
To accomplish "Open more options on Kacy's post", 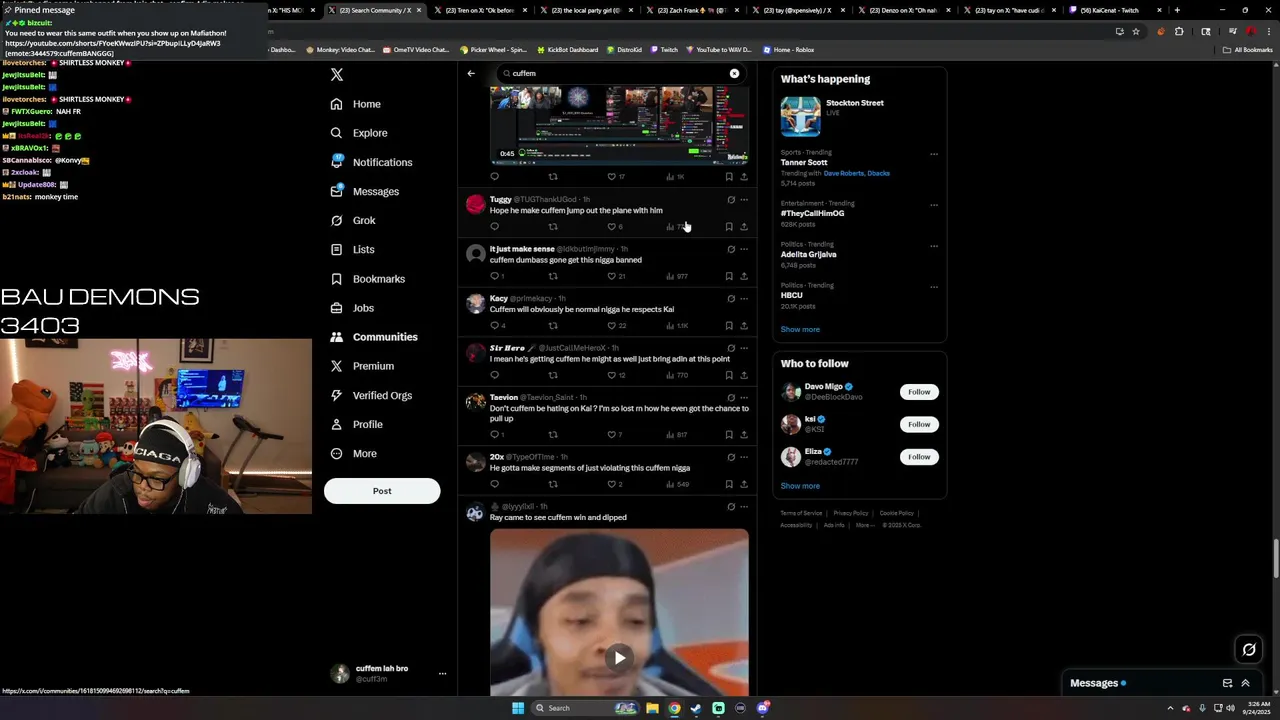I will pos(744,298).
